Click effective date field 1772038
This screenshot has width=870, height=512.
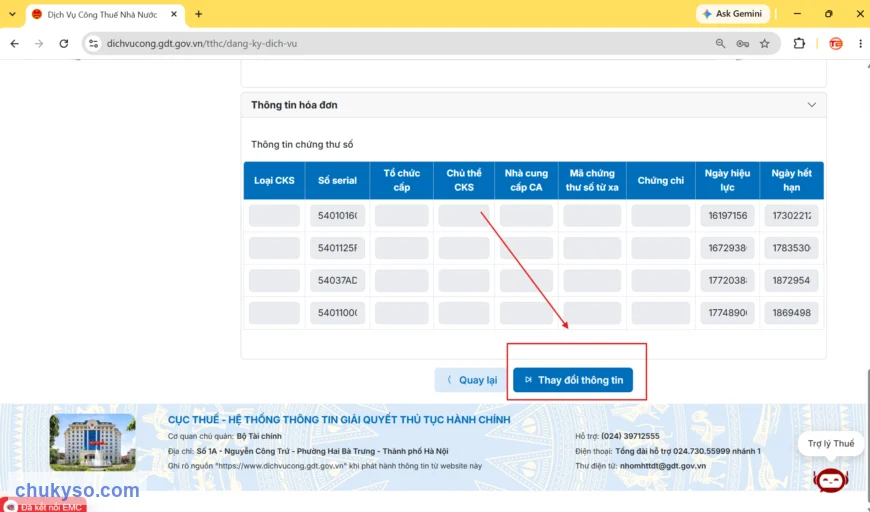coord(727,280)
